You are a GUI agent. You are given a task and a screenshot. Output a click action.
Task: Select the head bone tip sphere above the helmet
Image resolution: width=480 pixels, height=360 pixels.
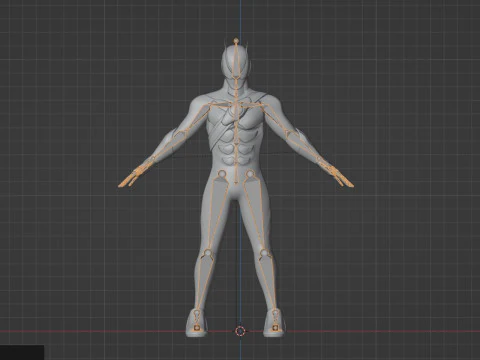point(236,41)
